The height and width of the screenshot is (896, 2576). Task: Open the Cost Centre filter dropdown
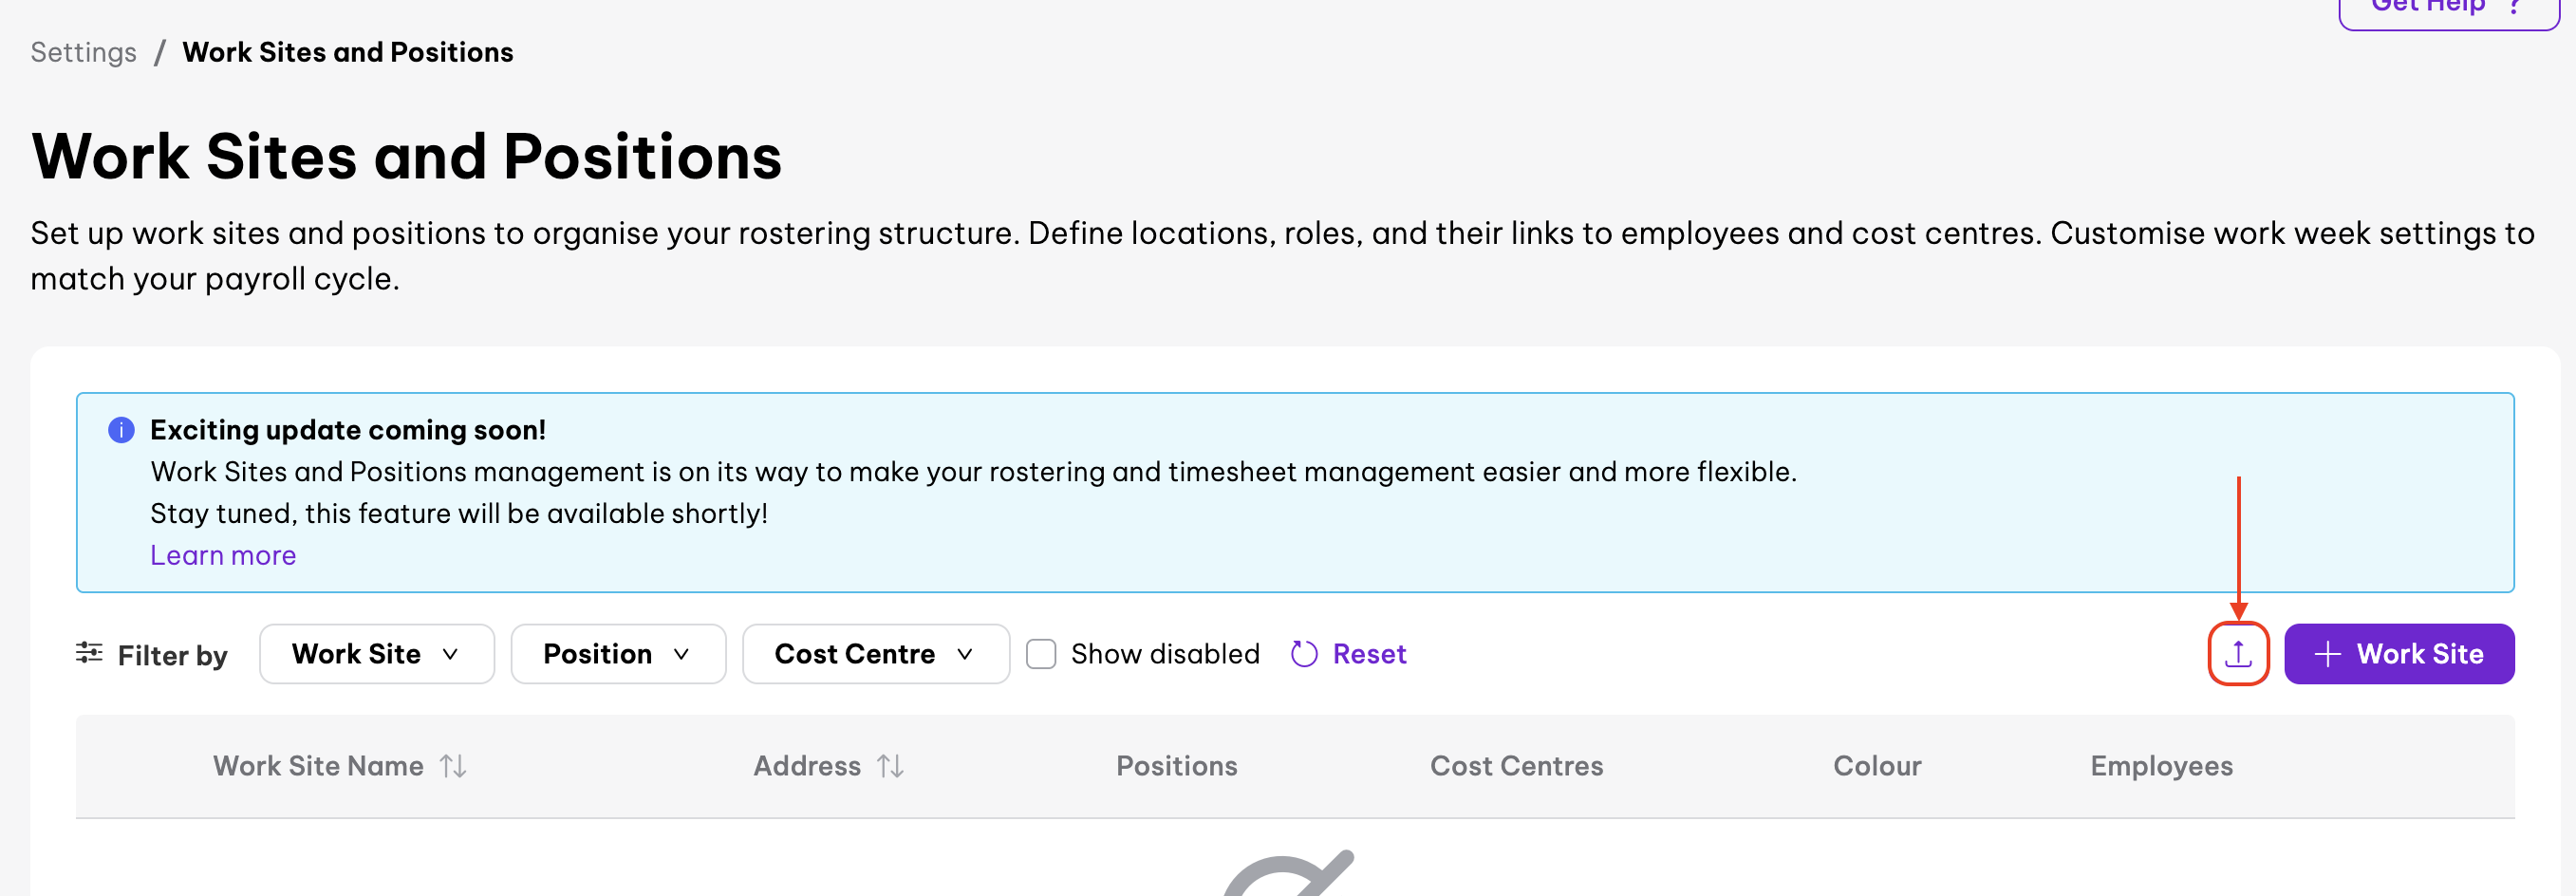click(x=875, y=654)
